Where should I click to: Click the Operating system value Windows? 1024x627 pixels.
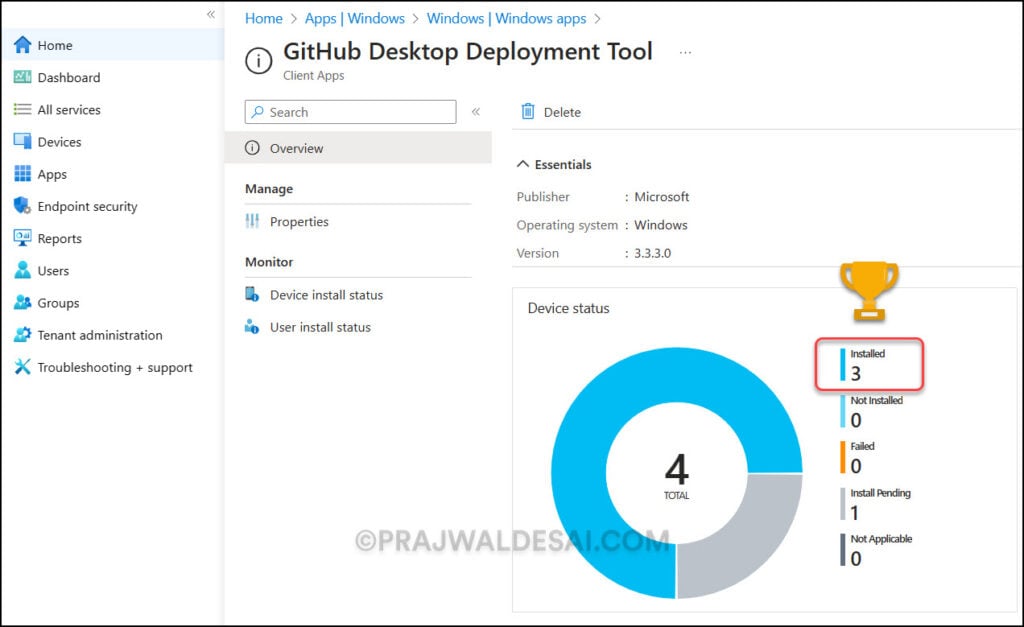(x=661, y=225)
